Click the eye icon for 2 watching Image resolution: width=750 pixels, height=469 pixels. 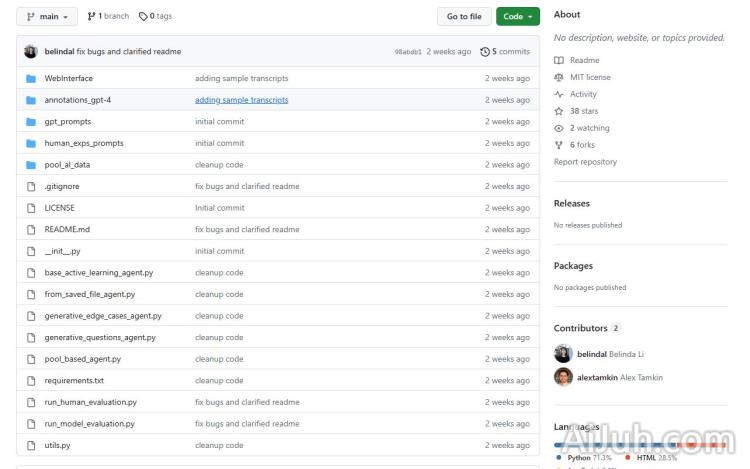559,128
